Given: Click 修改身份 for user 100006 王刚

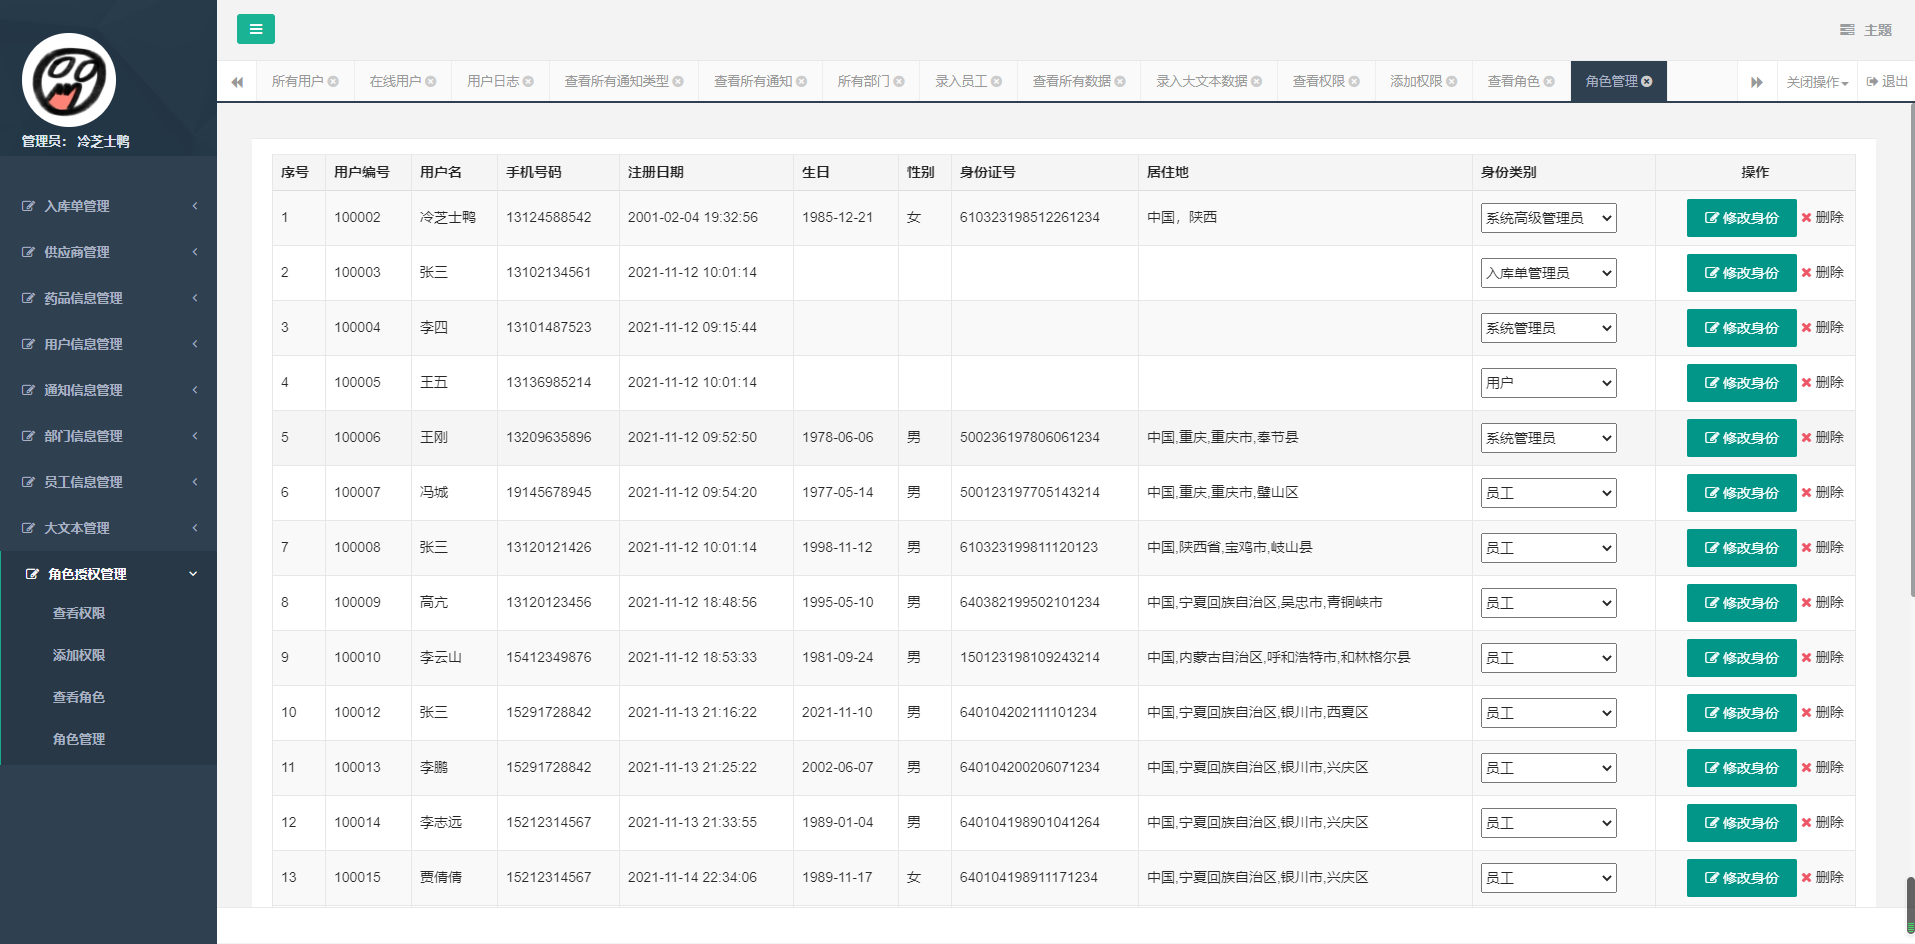Looking at the screenshot, I should pyautogui.click(x=1741, y=438).
